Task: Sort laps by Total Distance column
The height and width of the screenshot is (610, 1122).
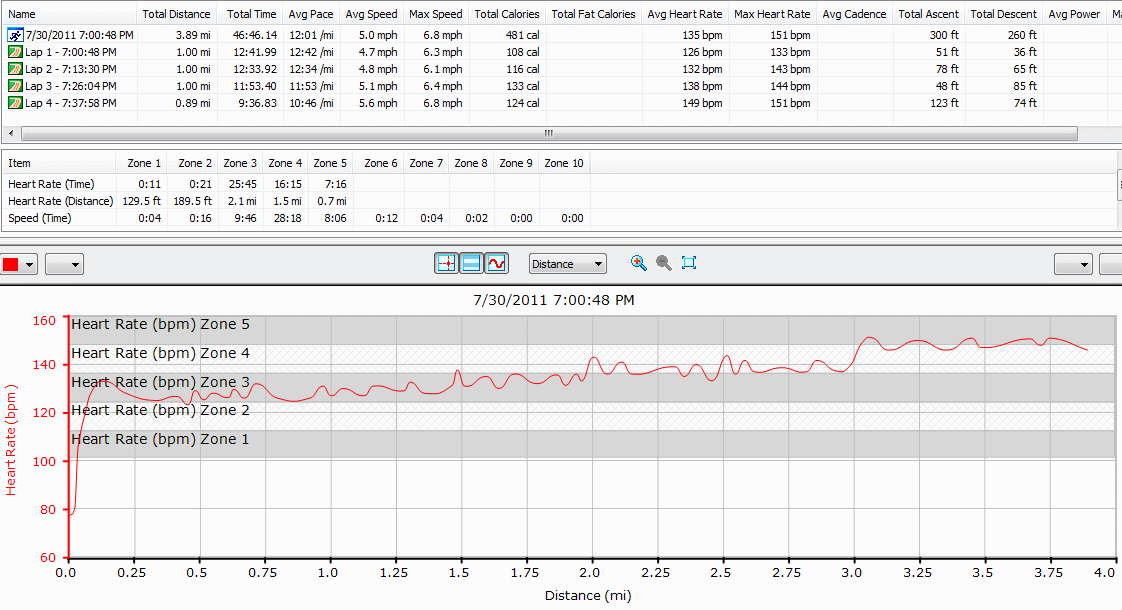Action: 176,14
